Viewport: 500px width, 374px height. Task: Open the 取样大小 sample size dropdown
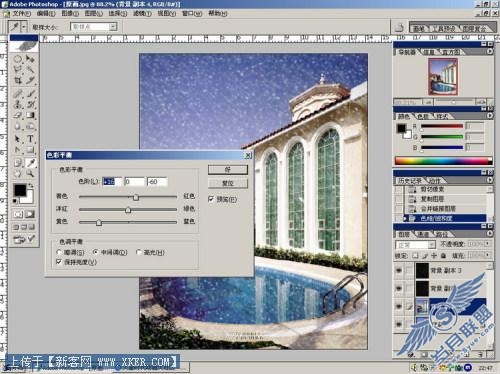coord(113,27)
